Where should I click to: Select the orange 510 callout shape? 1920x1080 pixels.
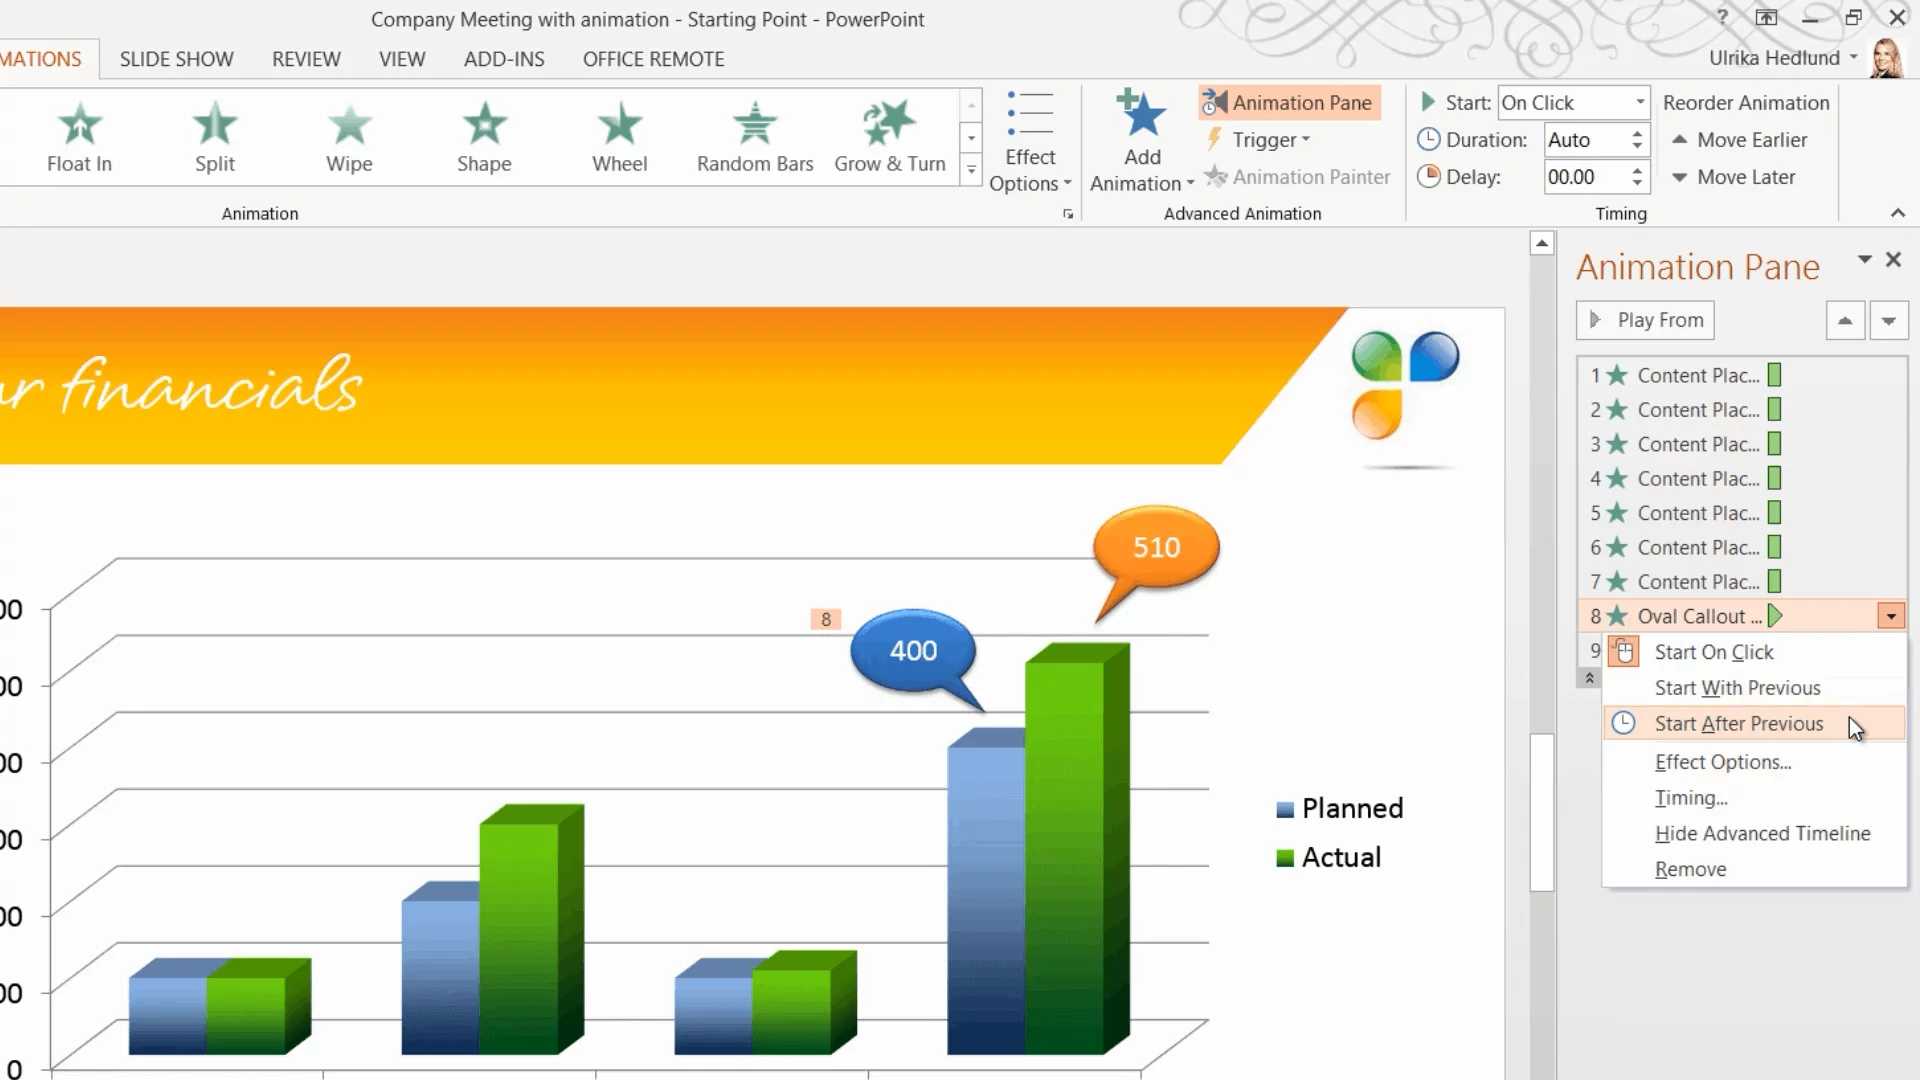(1156, 547)
